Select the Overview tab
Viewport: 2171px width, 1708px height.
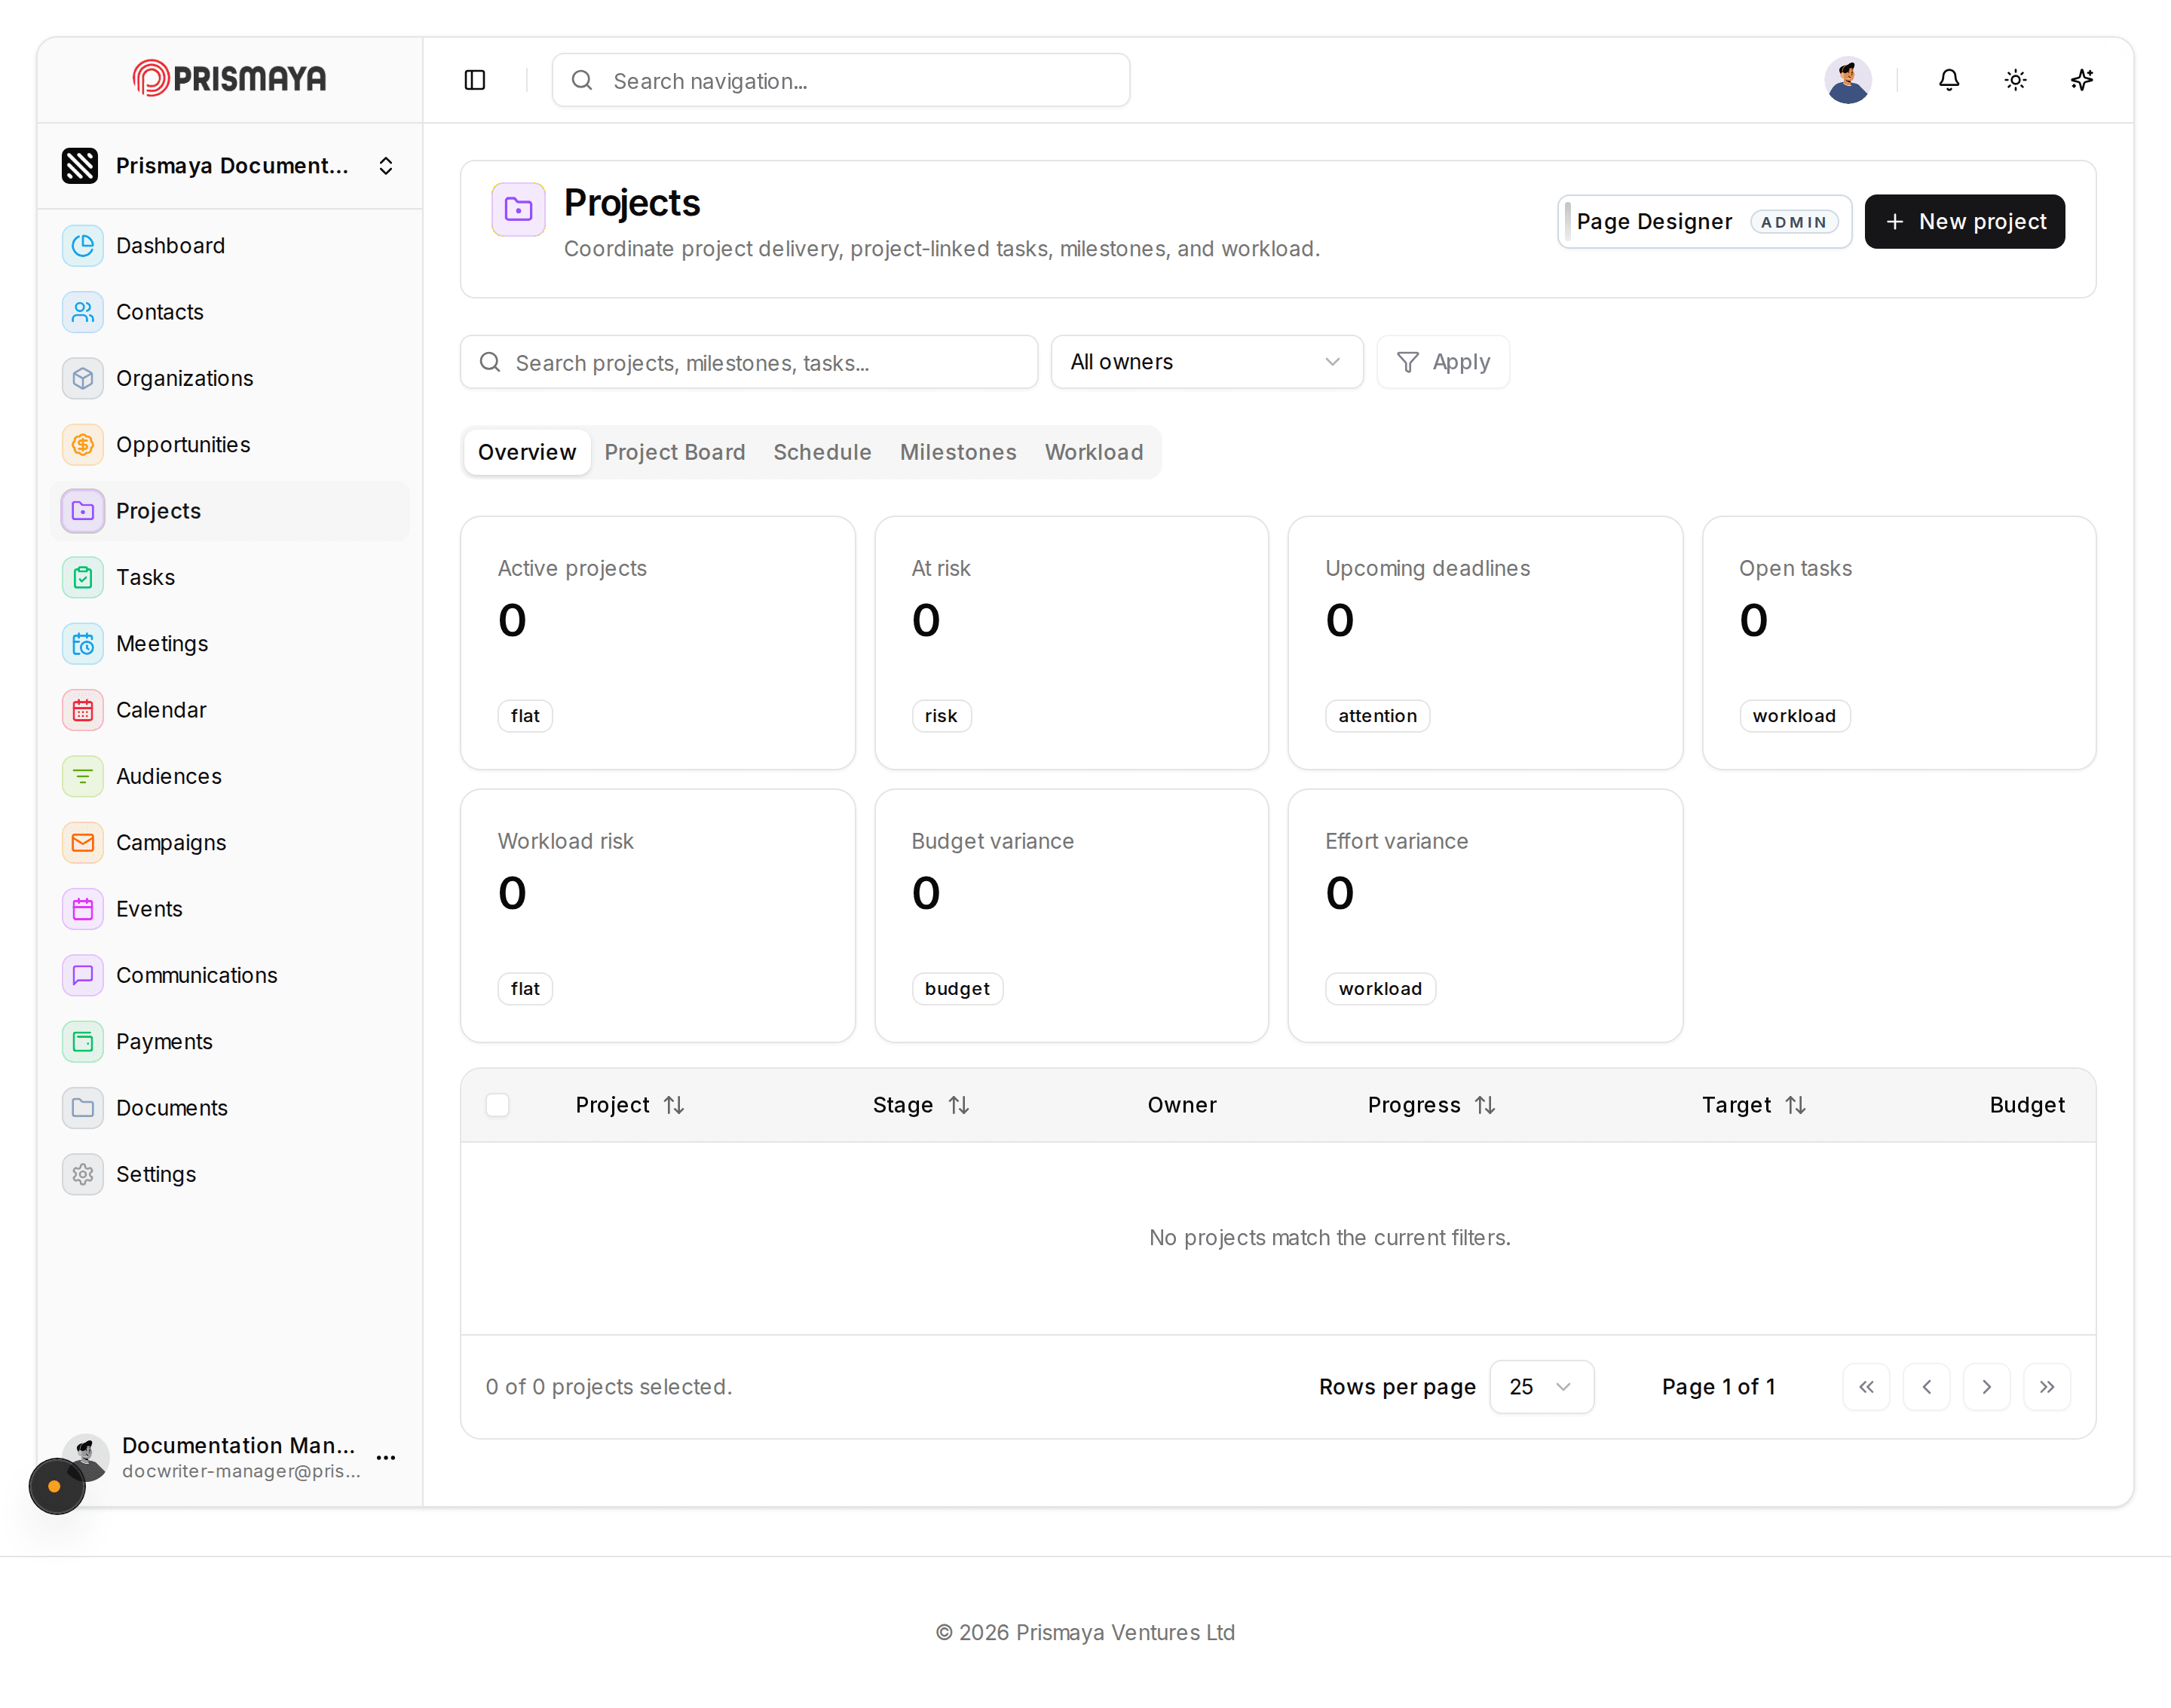[527, 452]
